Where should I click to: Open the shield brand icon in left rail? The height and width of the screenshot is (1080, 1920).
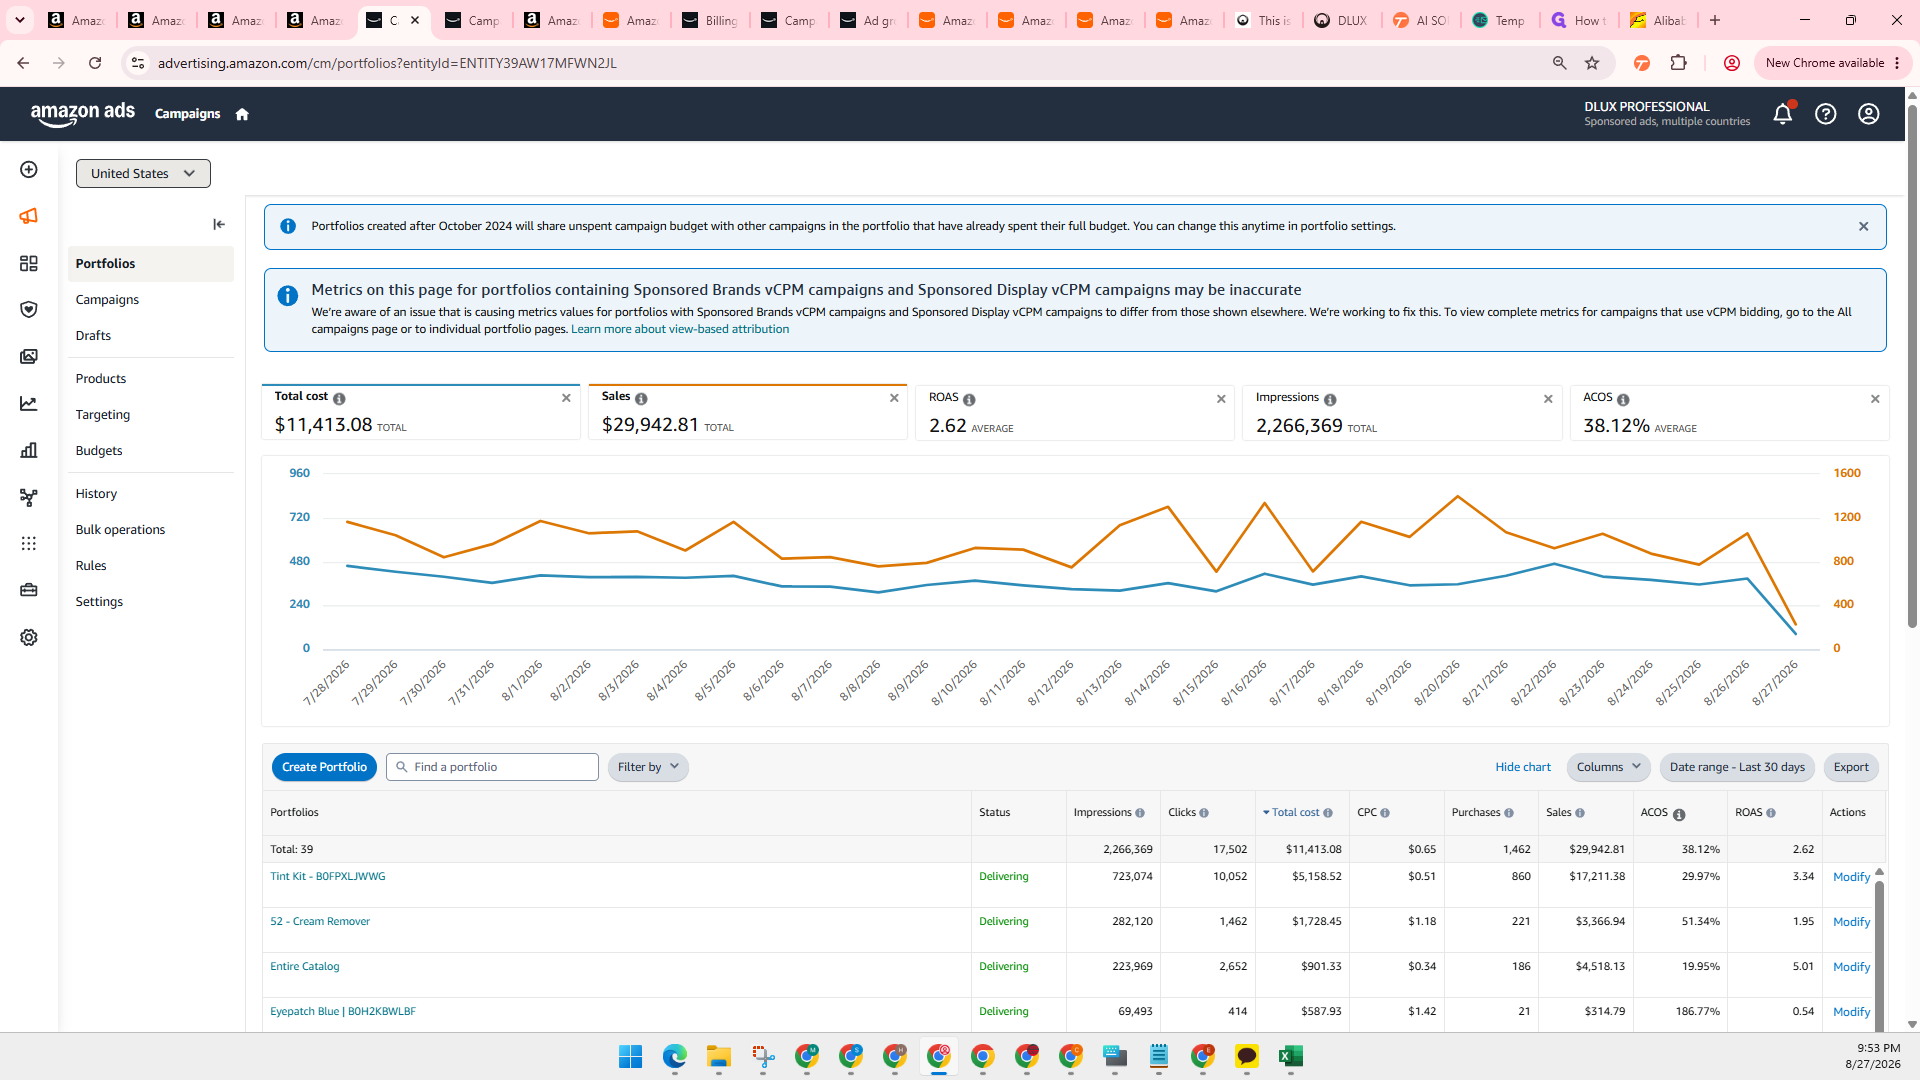click(x=29, y=310)
